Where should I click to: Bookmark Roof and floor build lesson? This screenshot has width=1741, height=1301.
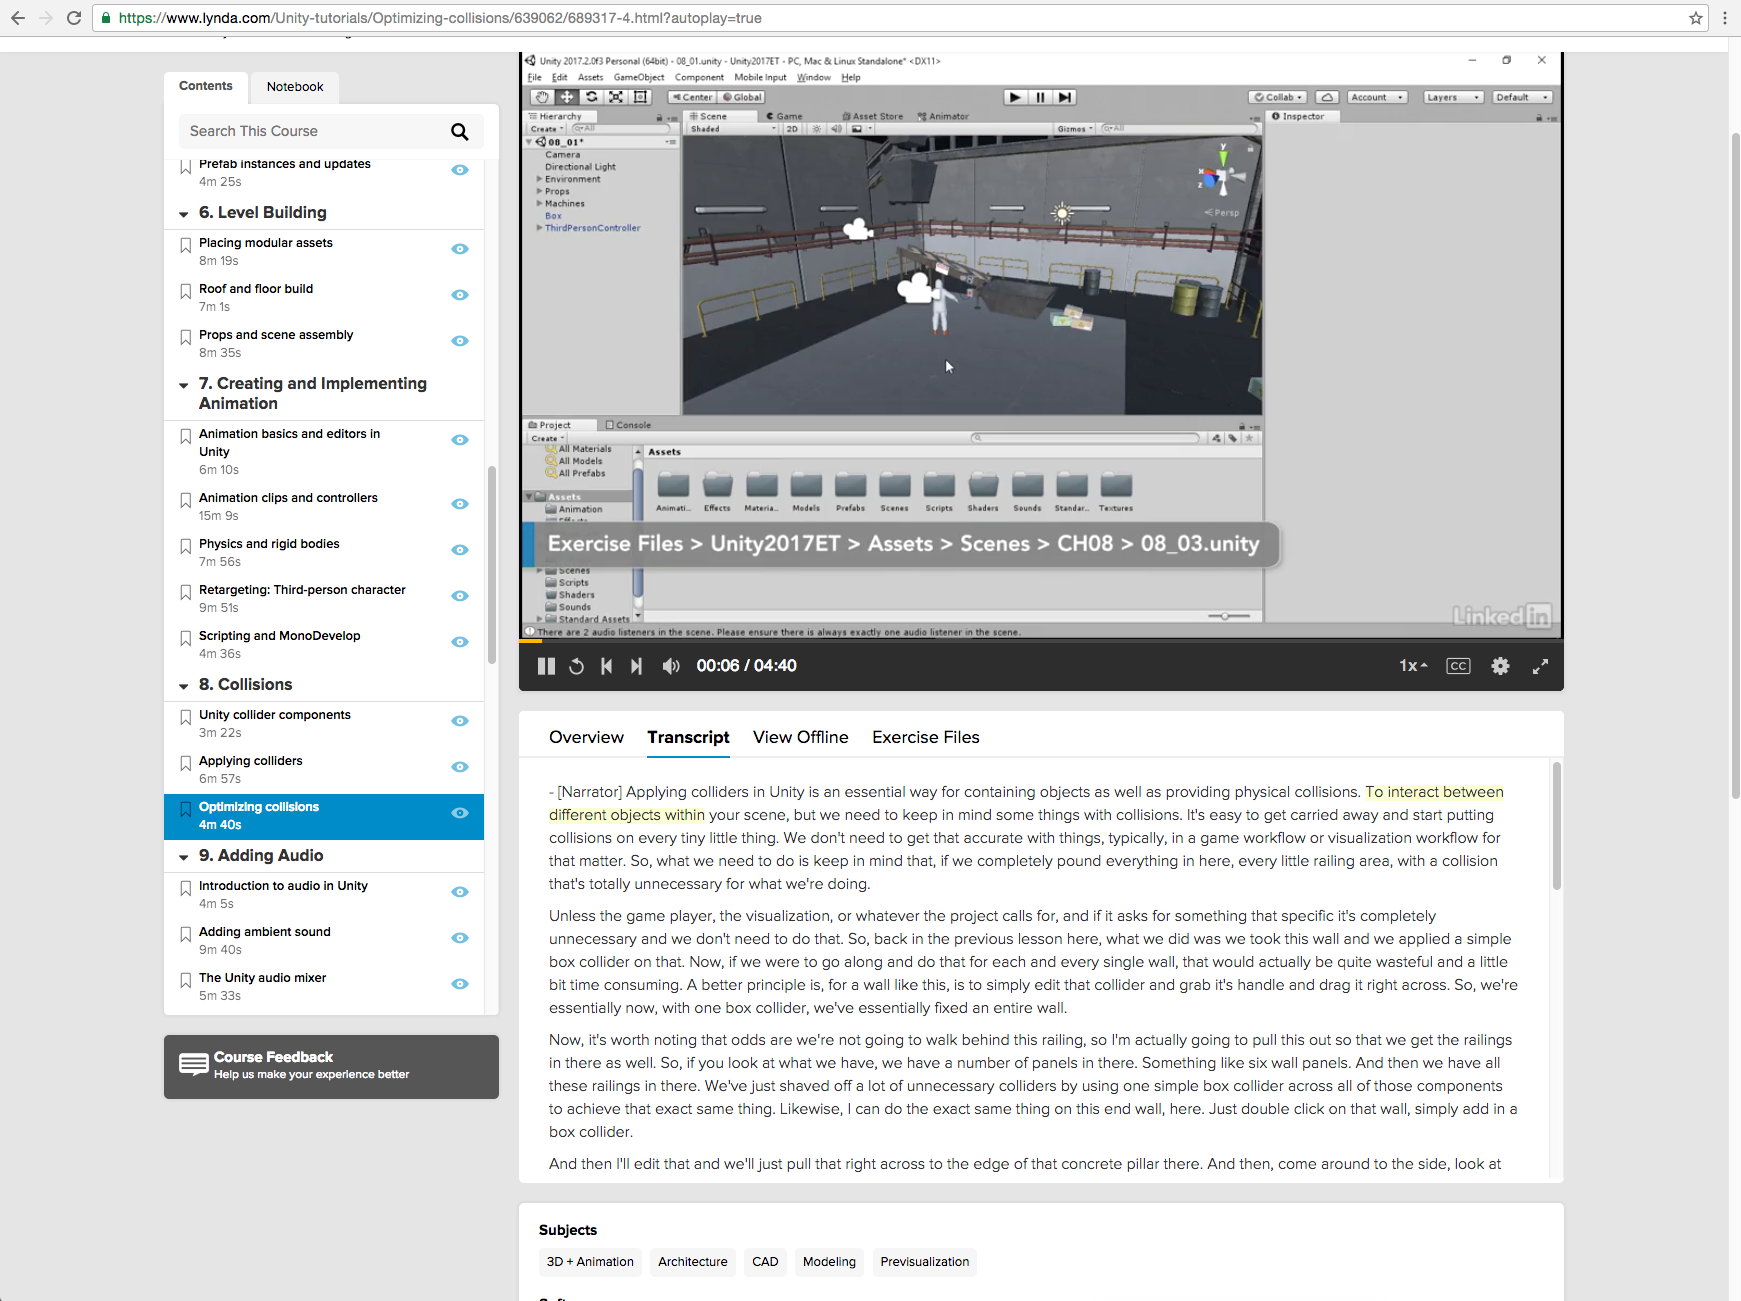point(185,291)
